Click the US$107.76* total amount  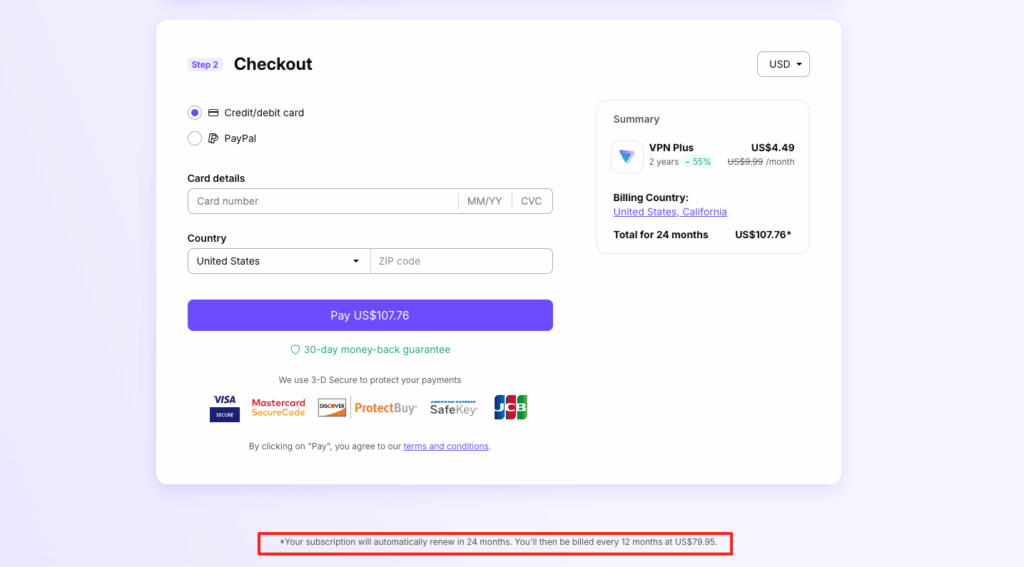(x=763, y=235)
